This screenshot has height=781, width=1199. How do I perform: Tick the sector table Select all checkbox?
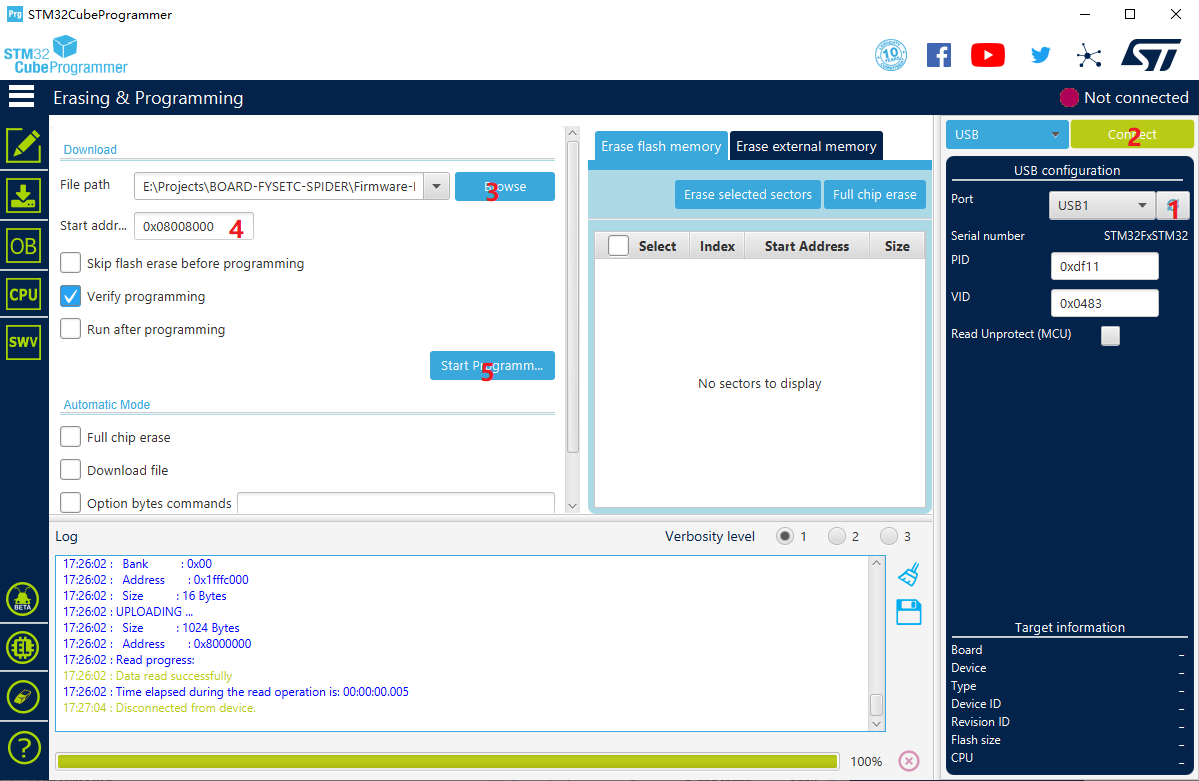pos(618,246)
